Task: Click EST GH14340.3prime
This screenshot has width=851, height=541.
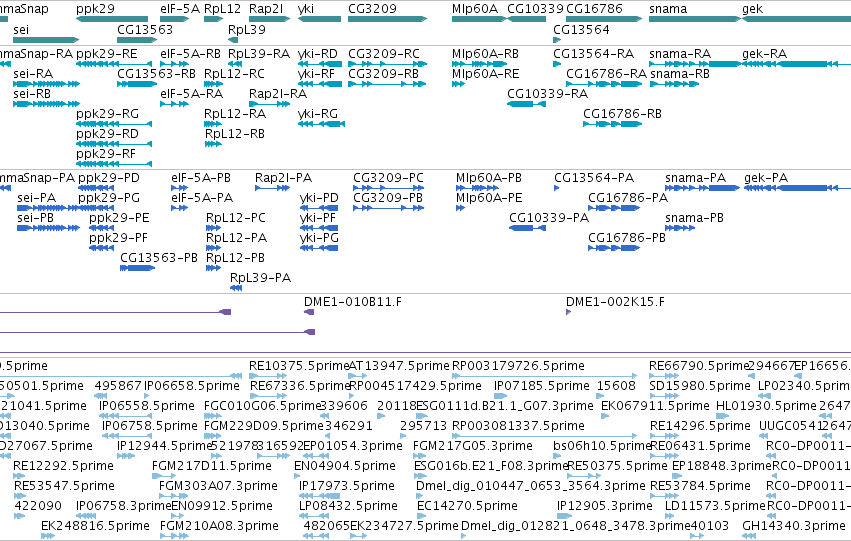Action: [794, 526]
